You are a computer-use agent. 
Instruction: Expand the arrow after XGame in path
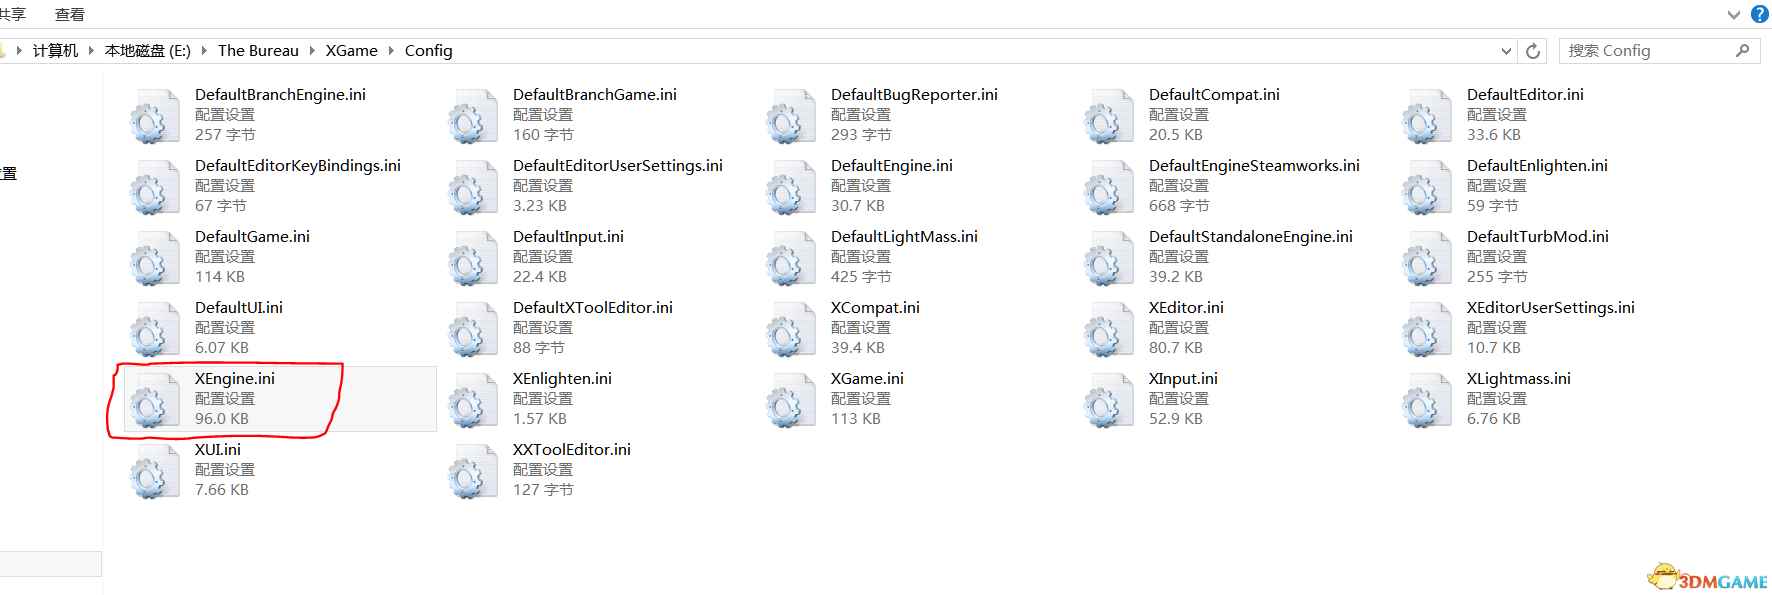pos(391,50)
